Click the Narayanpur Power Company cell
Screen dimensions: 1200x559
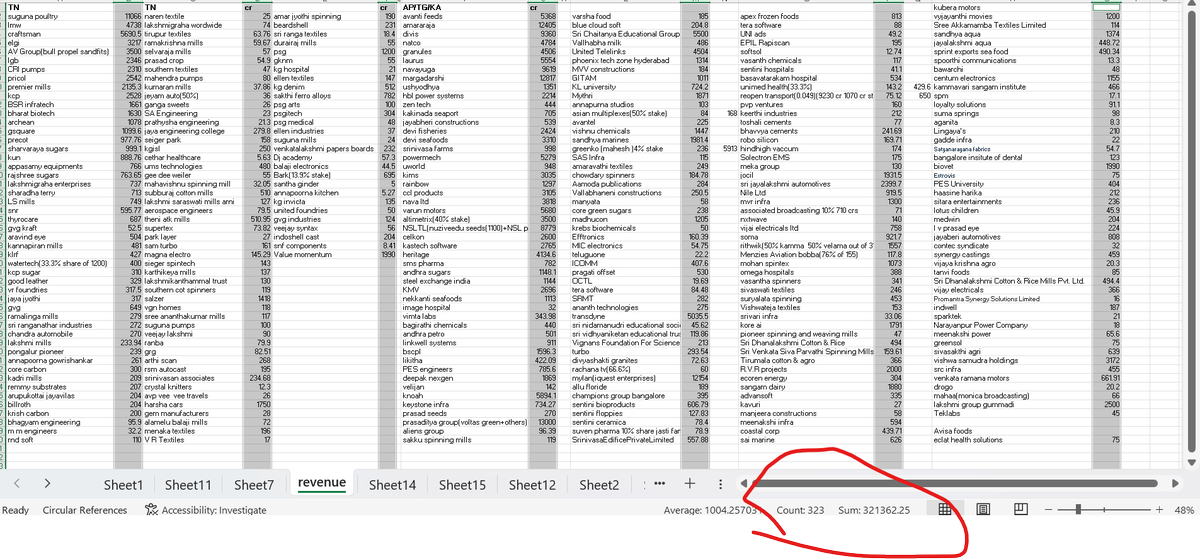pos(1011,324)
